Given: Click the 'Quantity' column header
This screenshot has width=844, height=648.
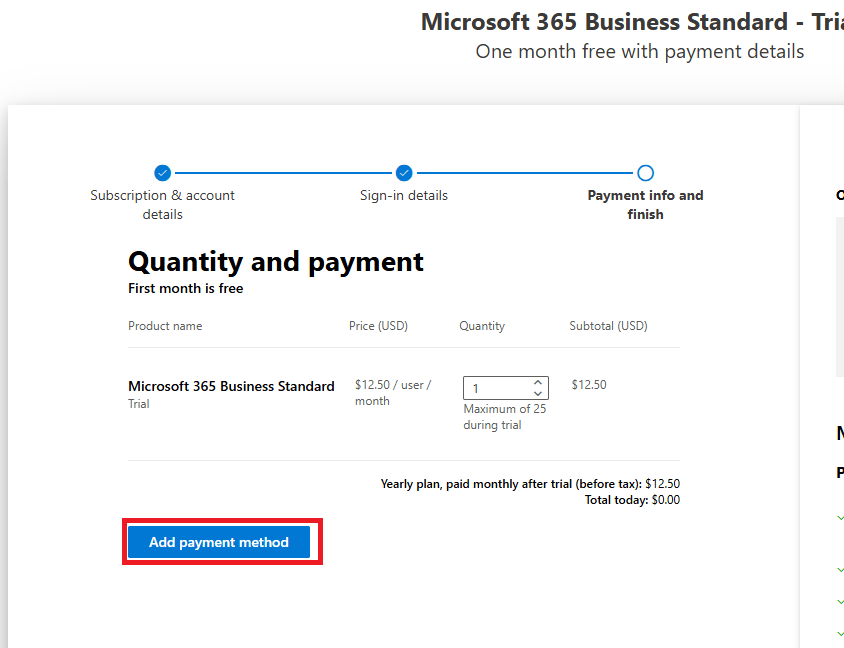Looking at the screenshot, I should click(482, 326).
